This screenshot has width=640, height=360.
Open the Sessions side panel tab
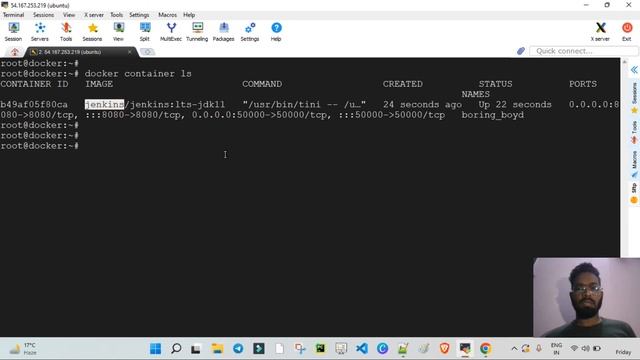coord(634,98)
